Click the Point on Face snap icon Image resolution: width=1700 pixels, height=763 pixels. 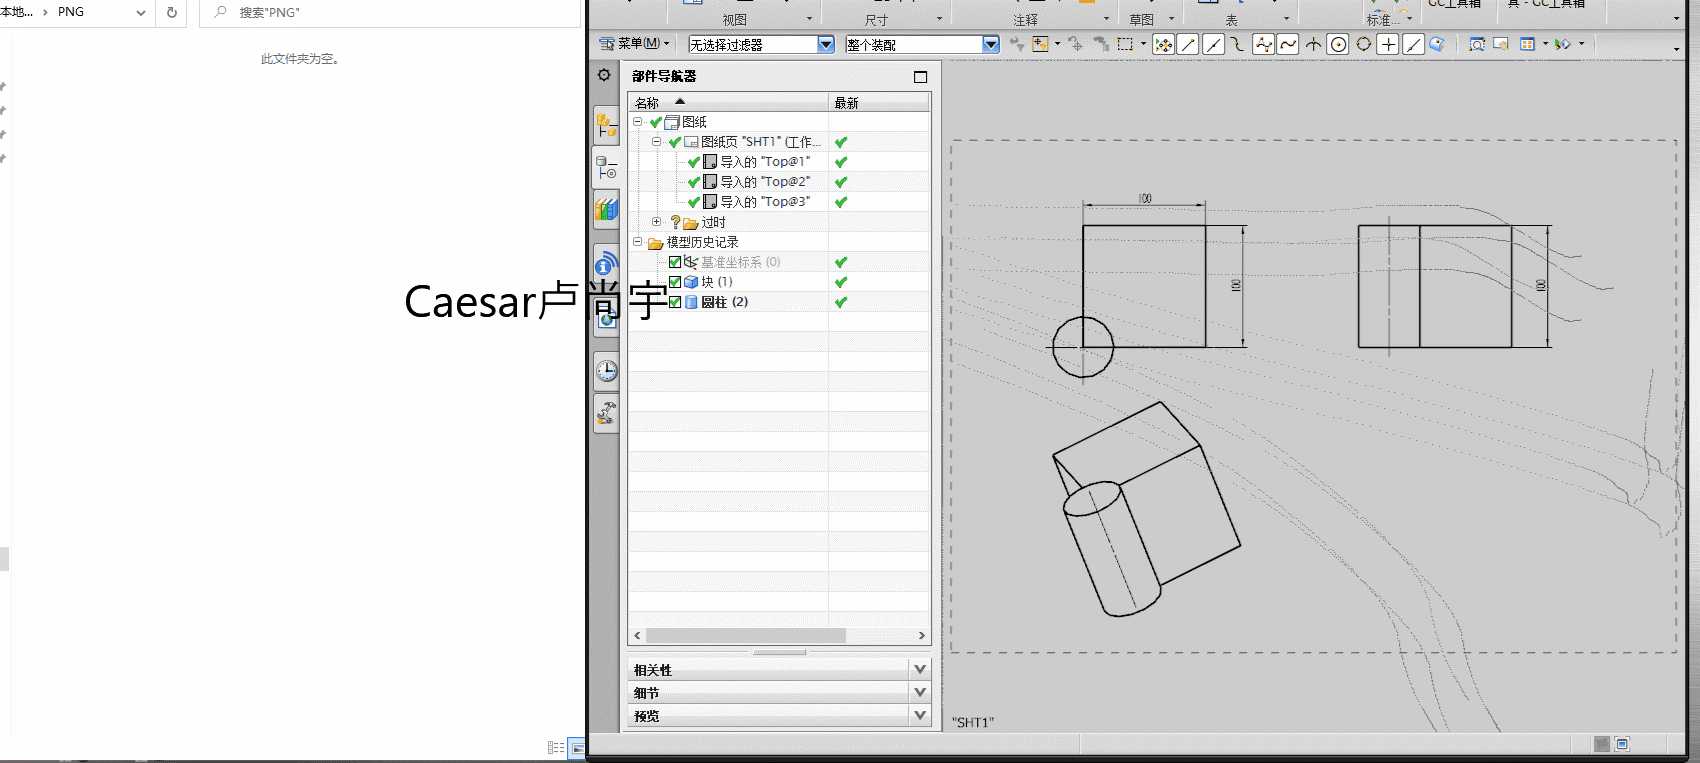1437,44
